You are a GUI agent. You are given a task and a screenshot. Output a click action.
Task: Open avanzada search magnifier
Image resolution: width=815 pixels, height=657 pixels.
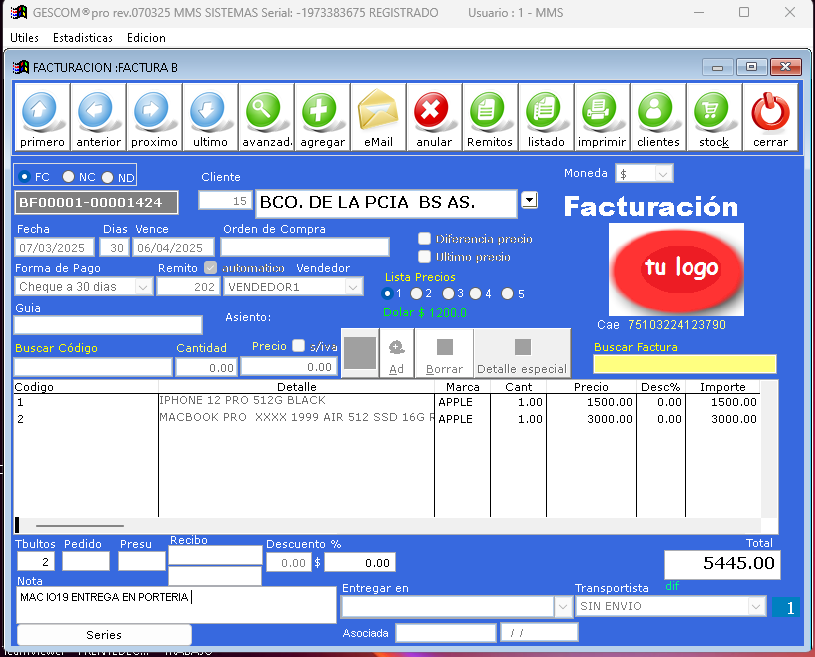(x=267, y=117)
